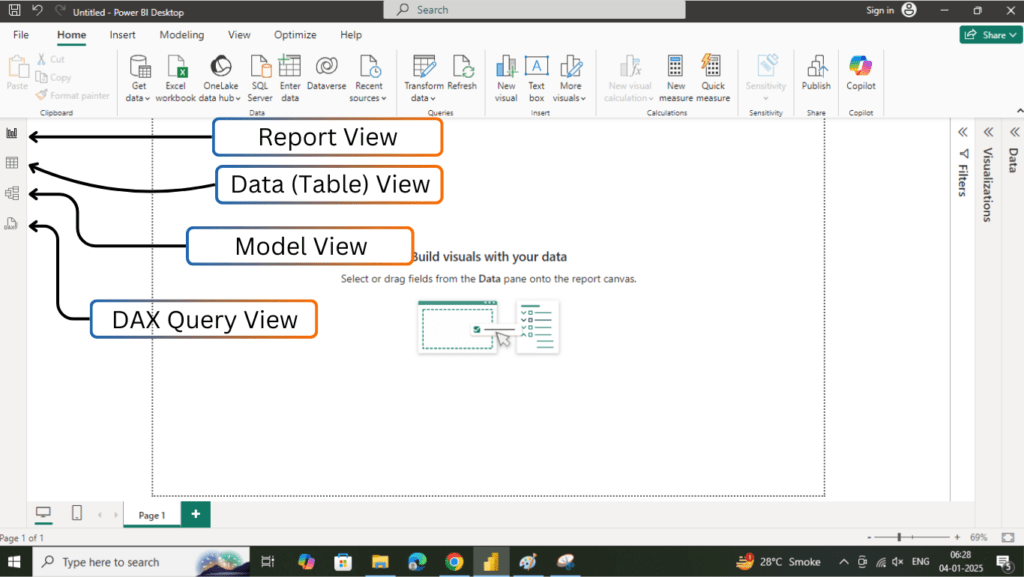Open Google Chrome from taskbar

click(455, 561)
